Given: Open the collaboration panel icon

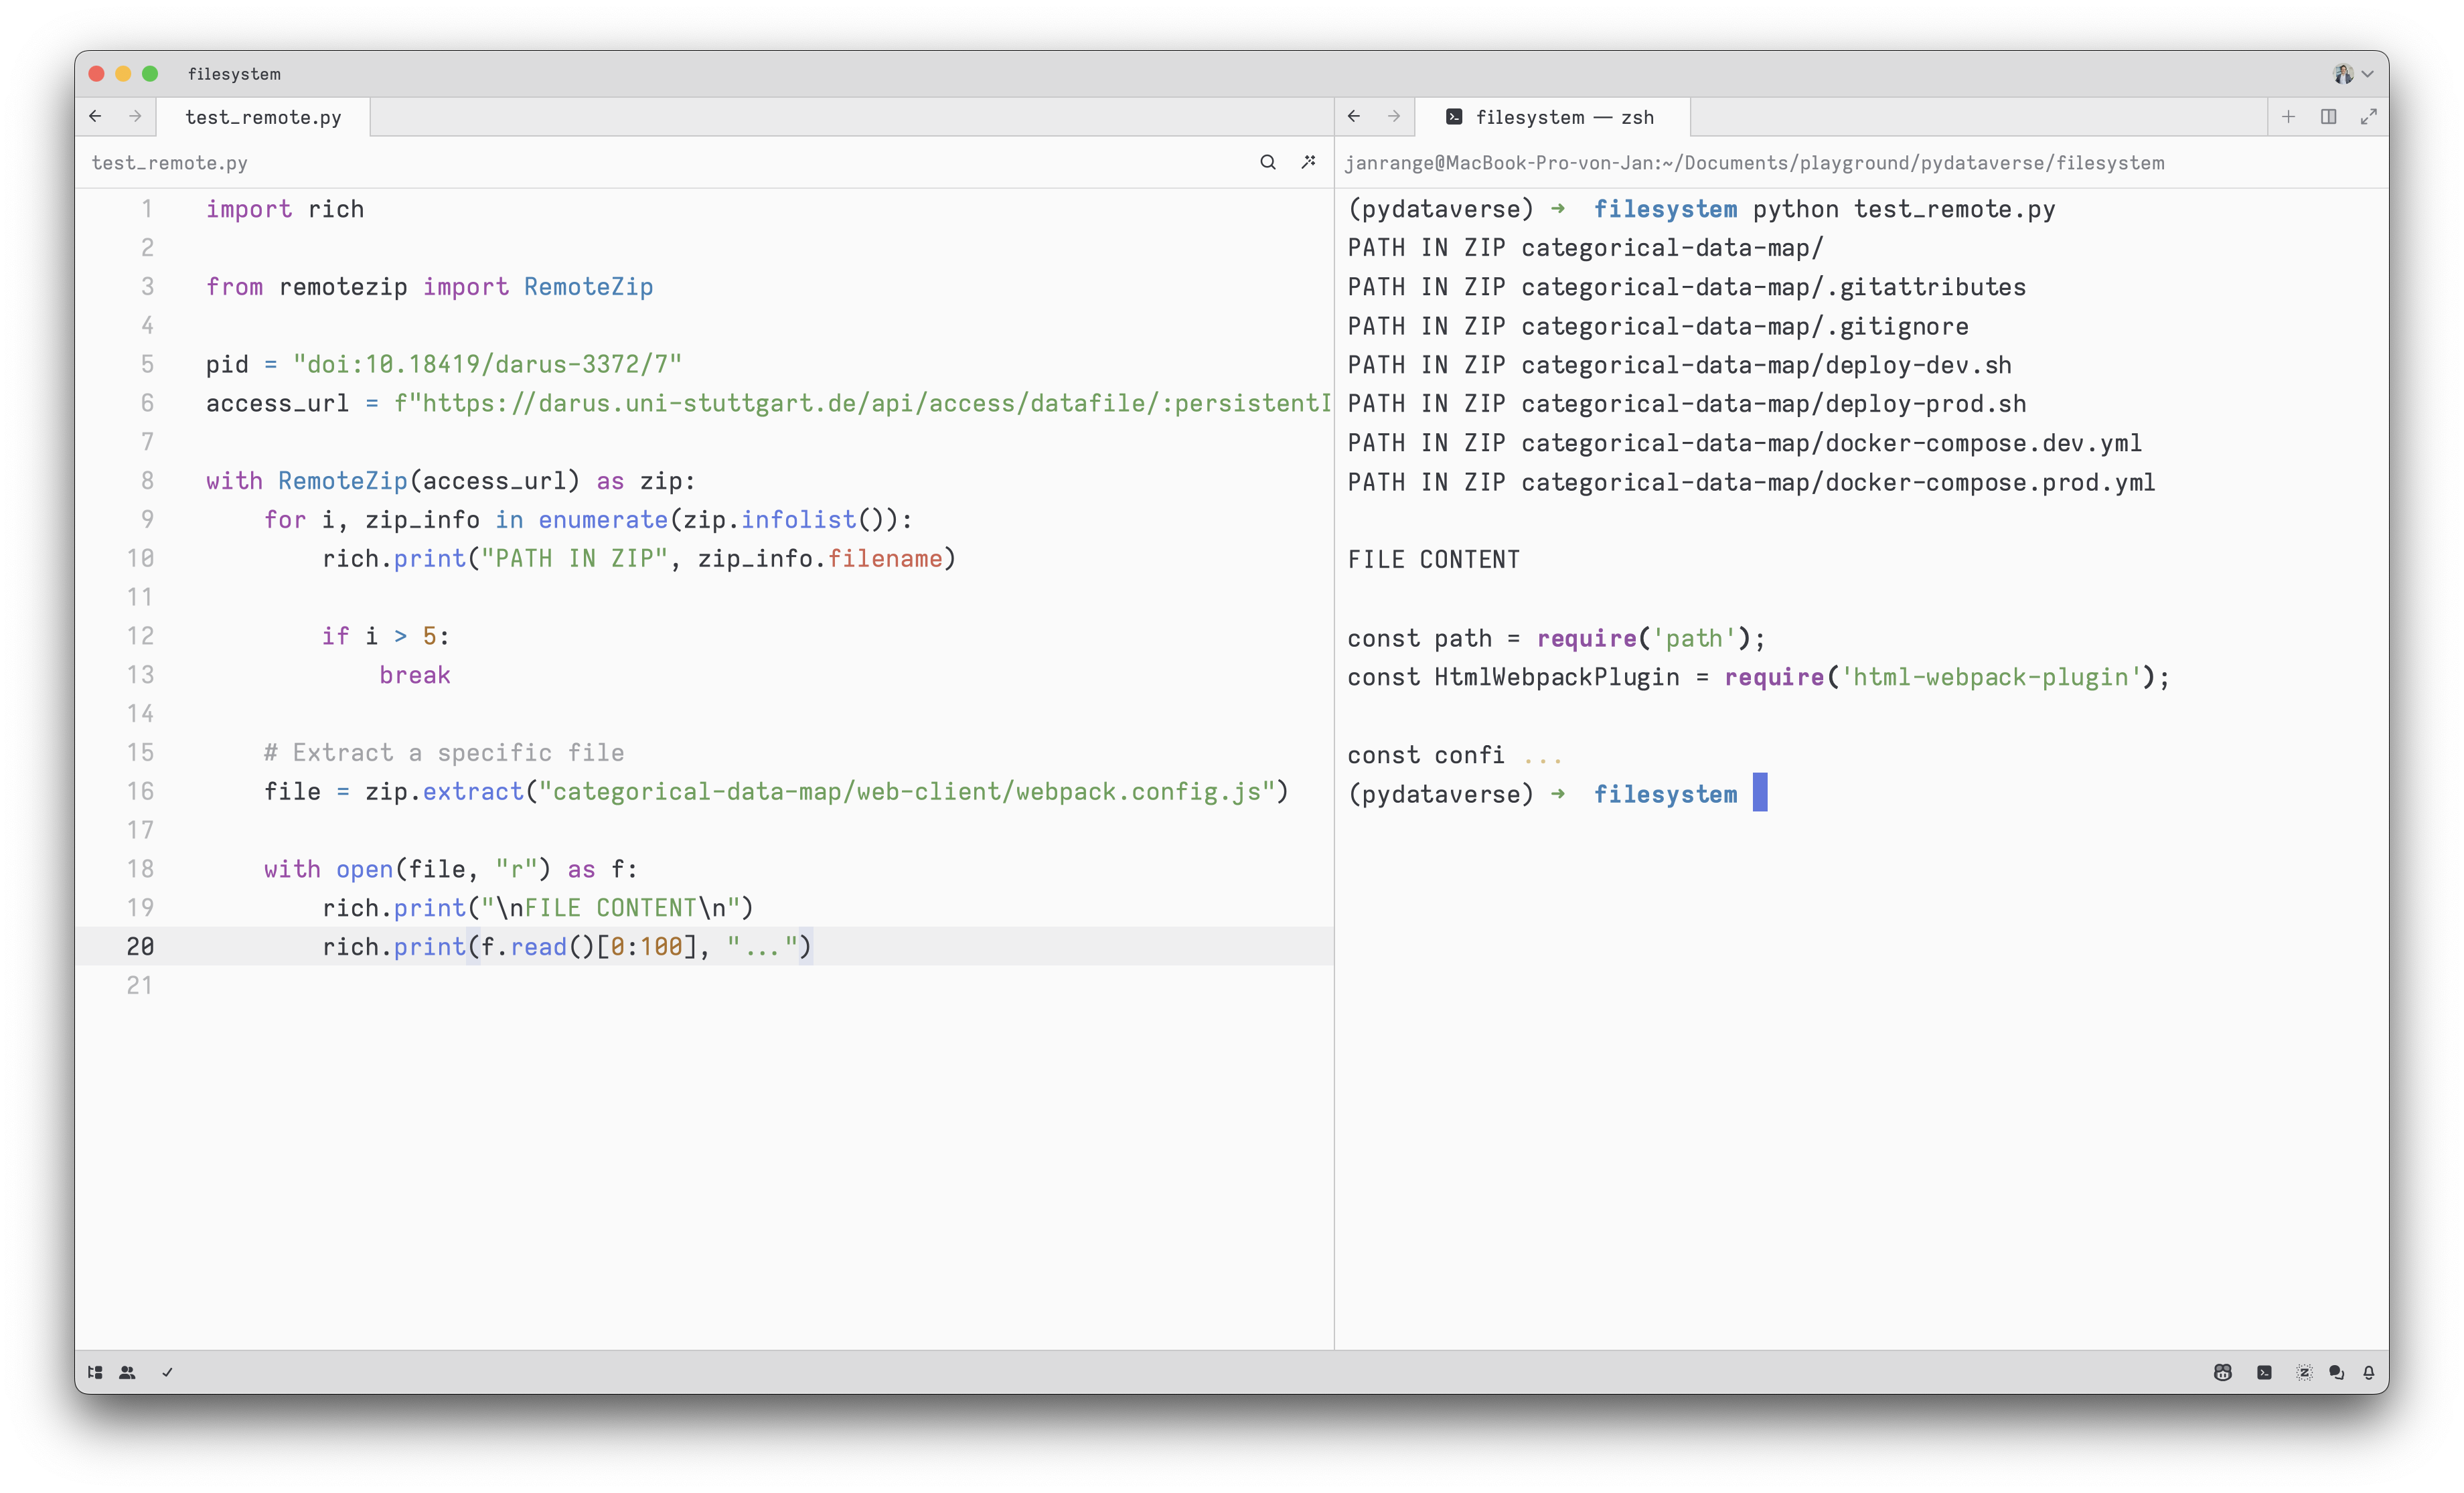Looking at the screenshot, I should [127, 1372].
